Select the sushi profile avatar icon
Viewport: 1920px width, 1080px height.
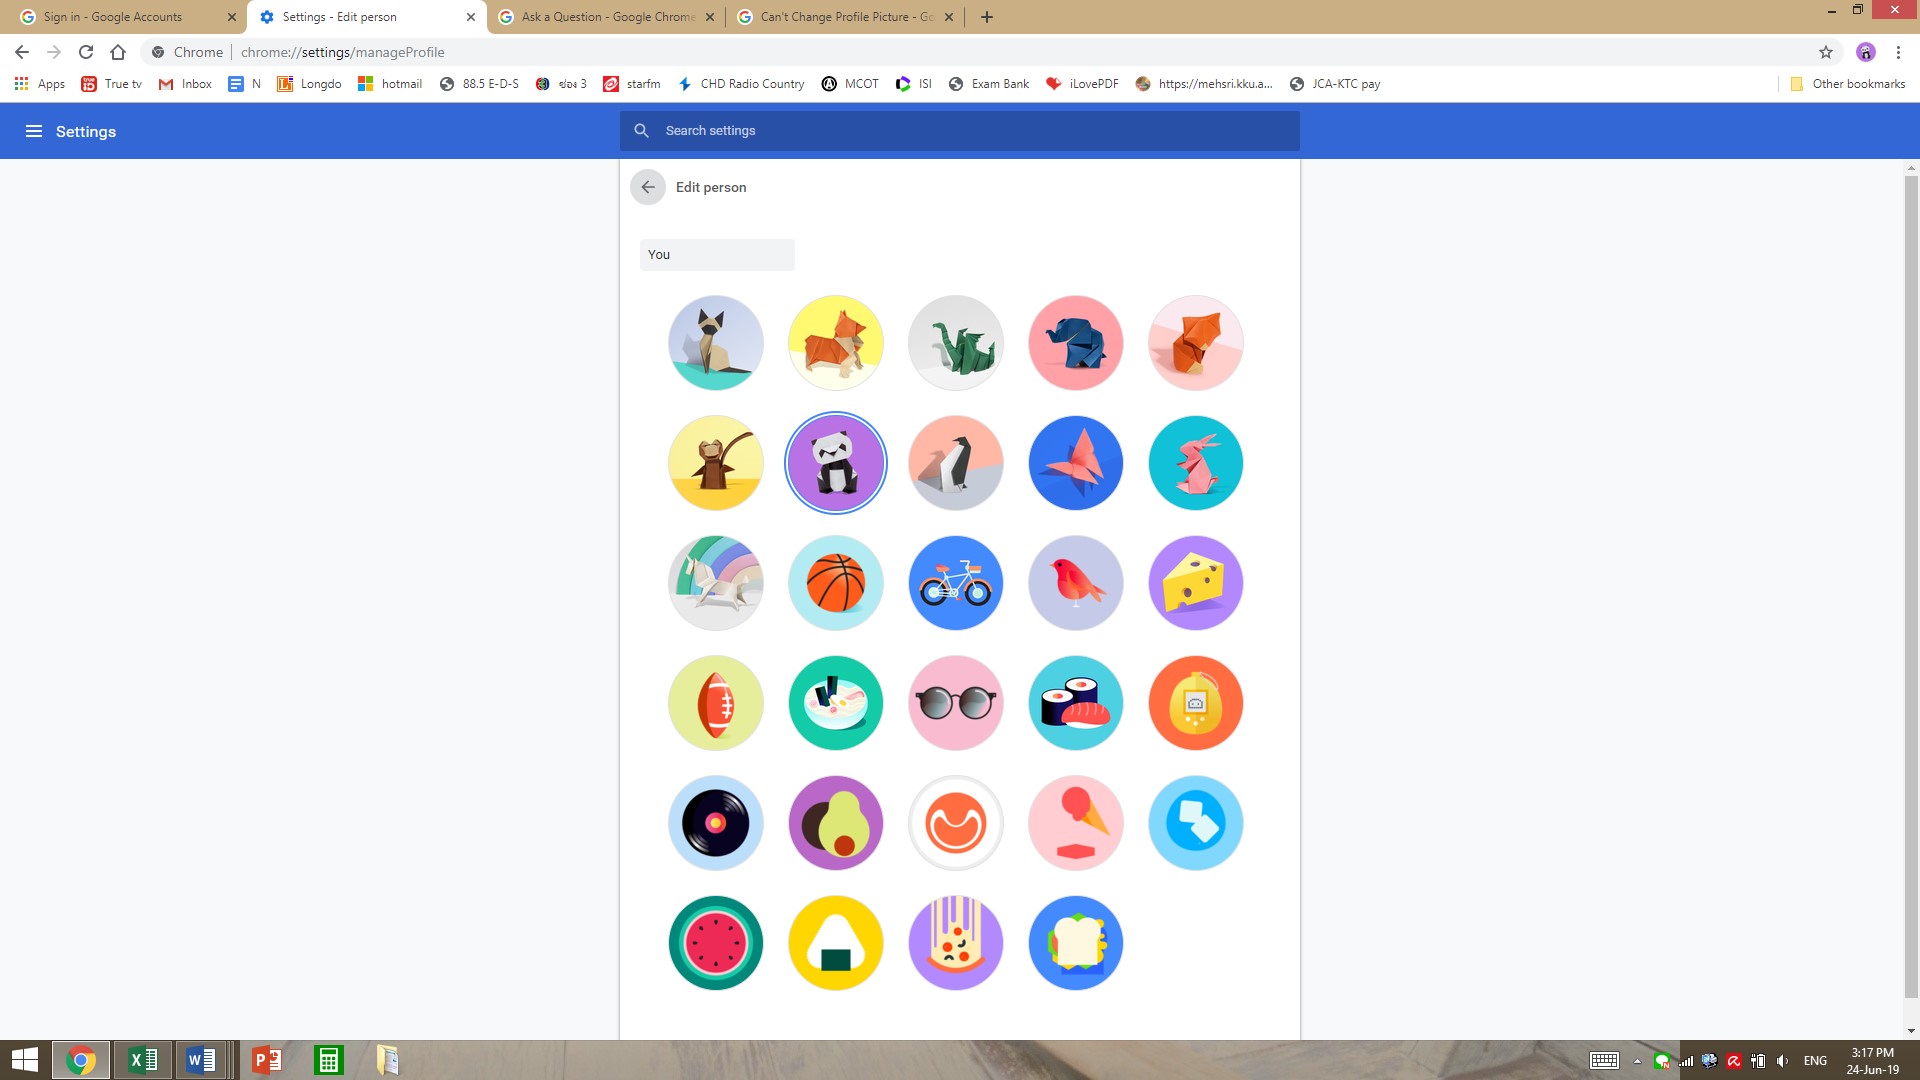tap(1075, 702)
